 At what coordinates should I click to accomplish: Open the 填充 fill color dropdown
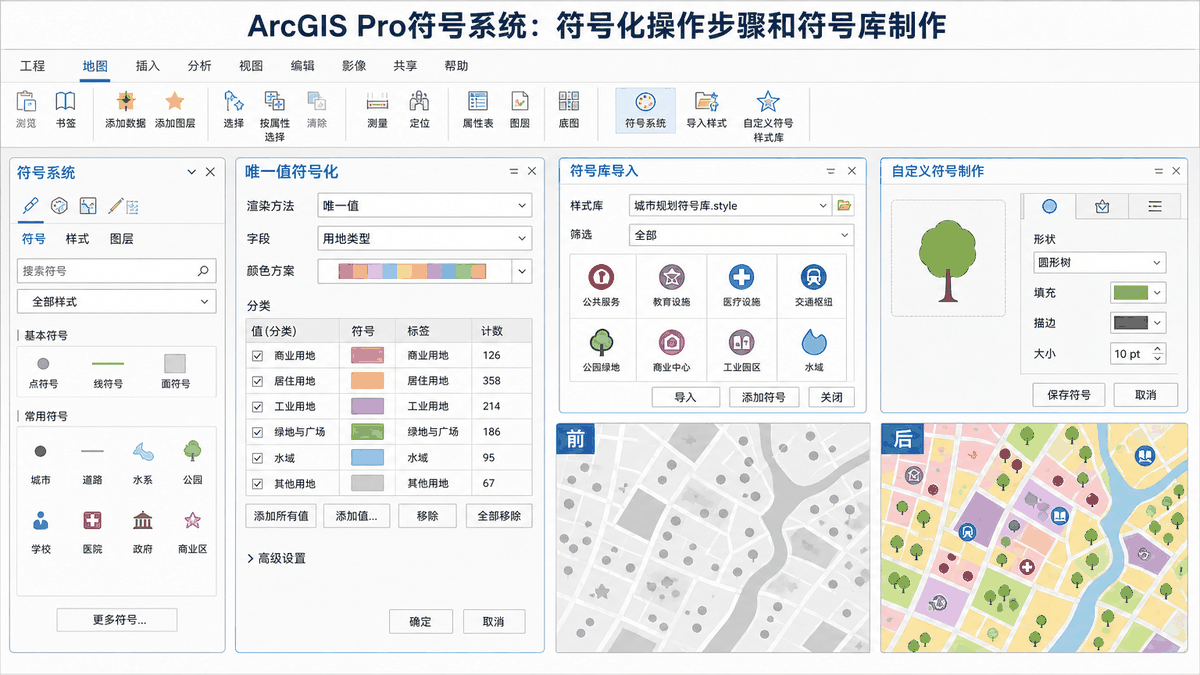(x=1138, y=293)
